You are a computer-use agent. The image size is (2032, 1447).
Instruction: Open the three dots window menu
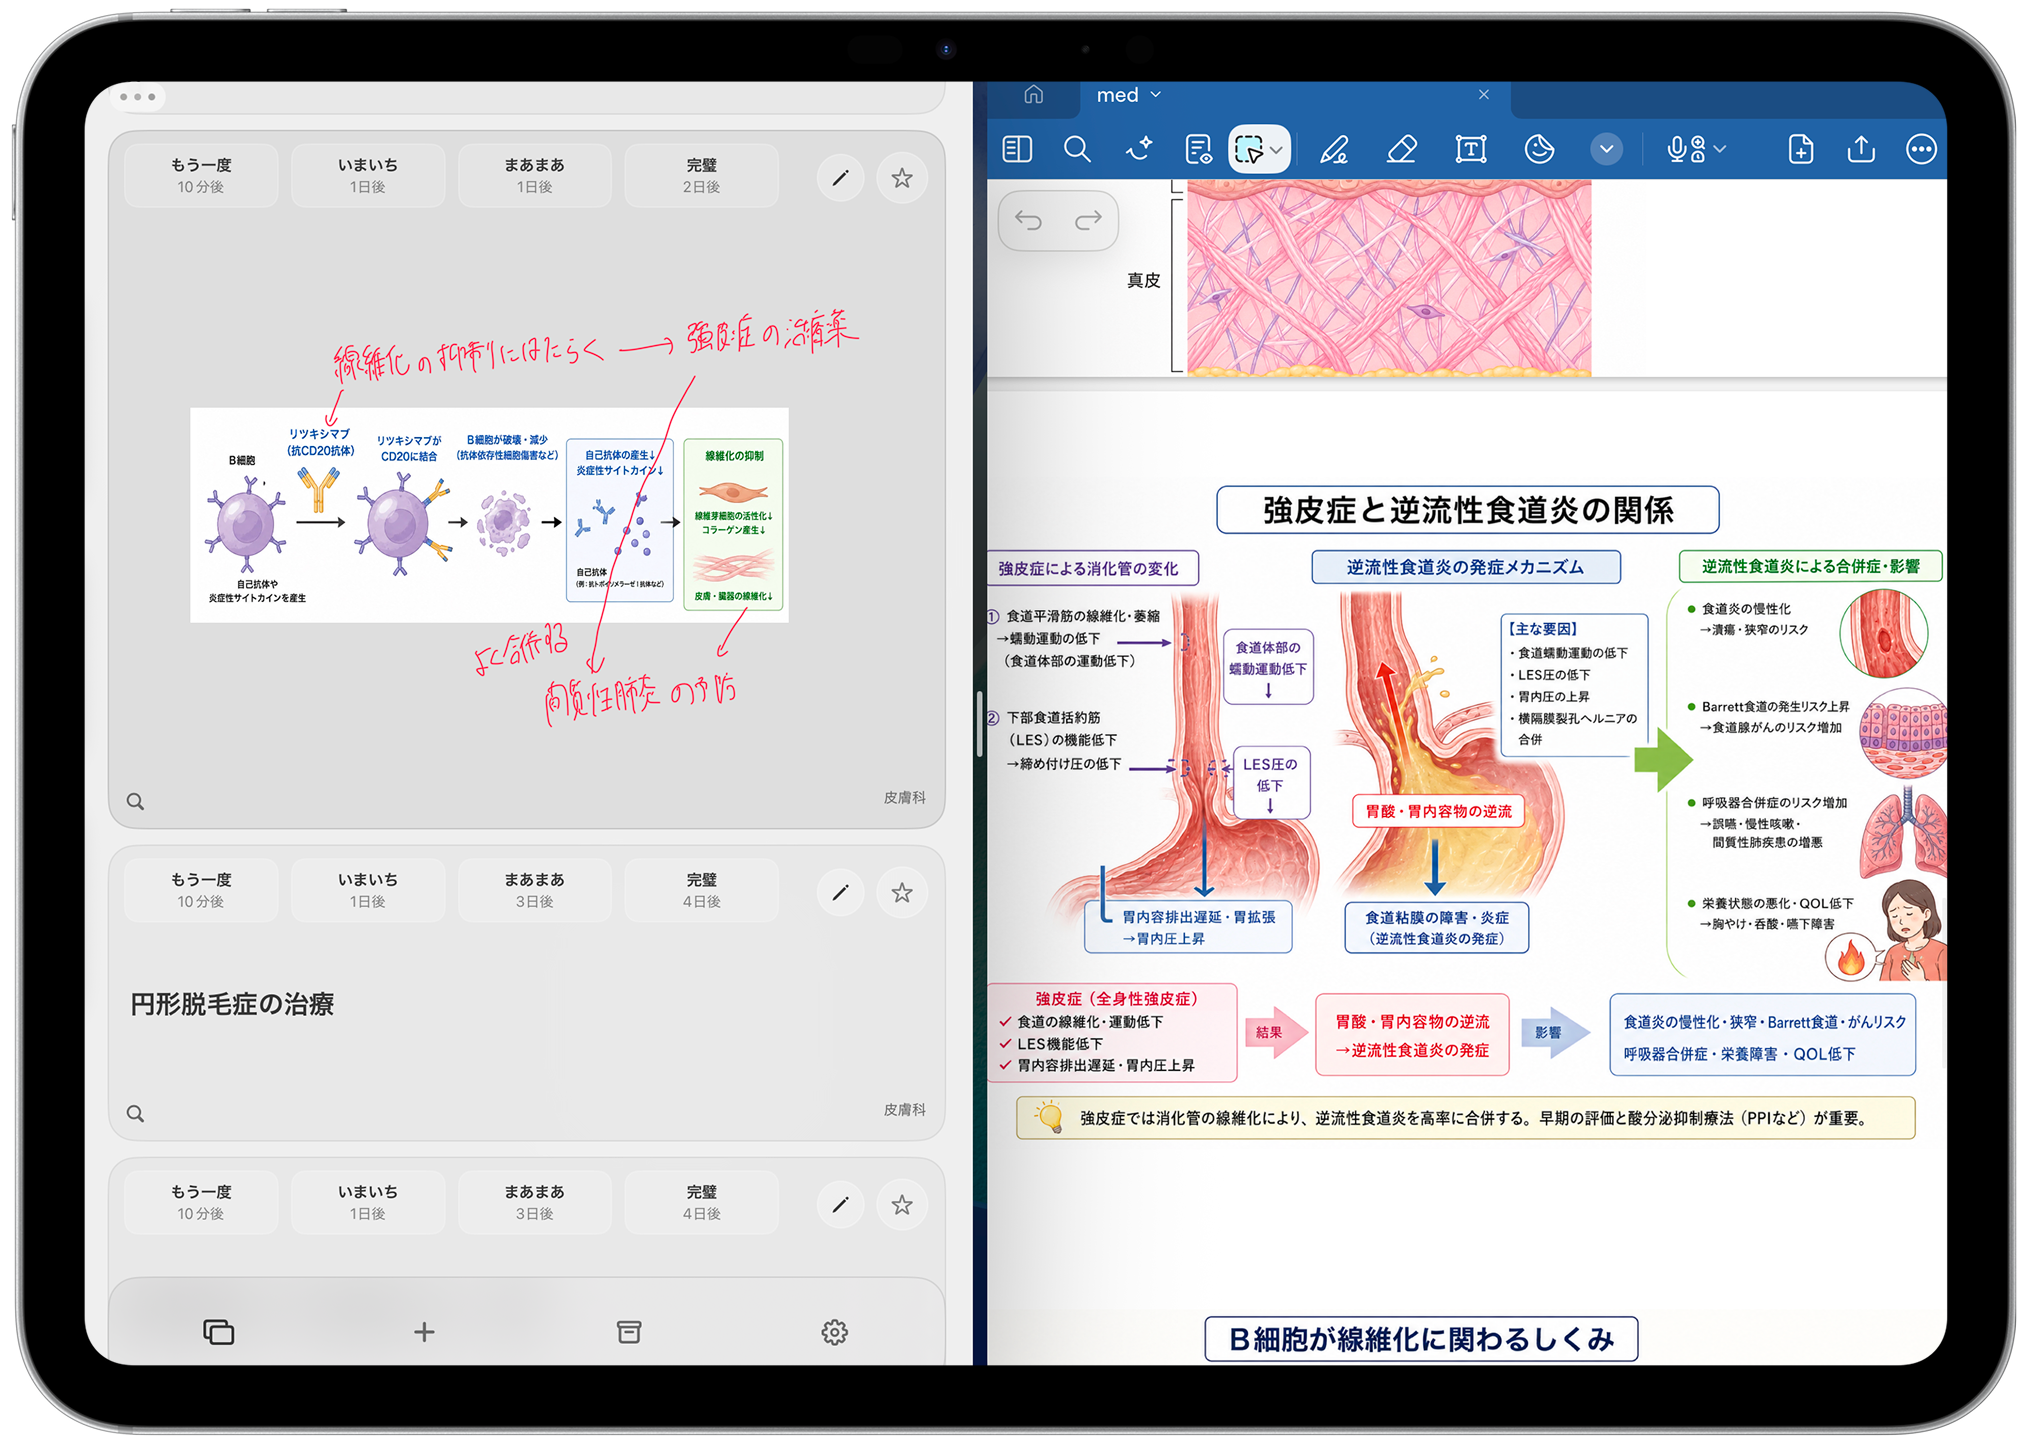[x=137, y=97]
